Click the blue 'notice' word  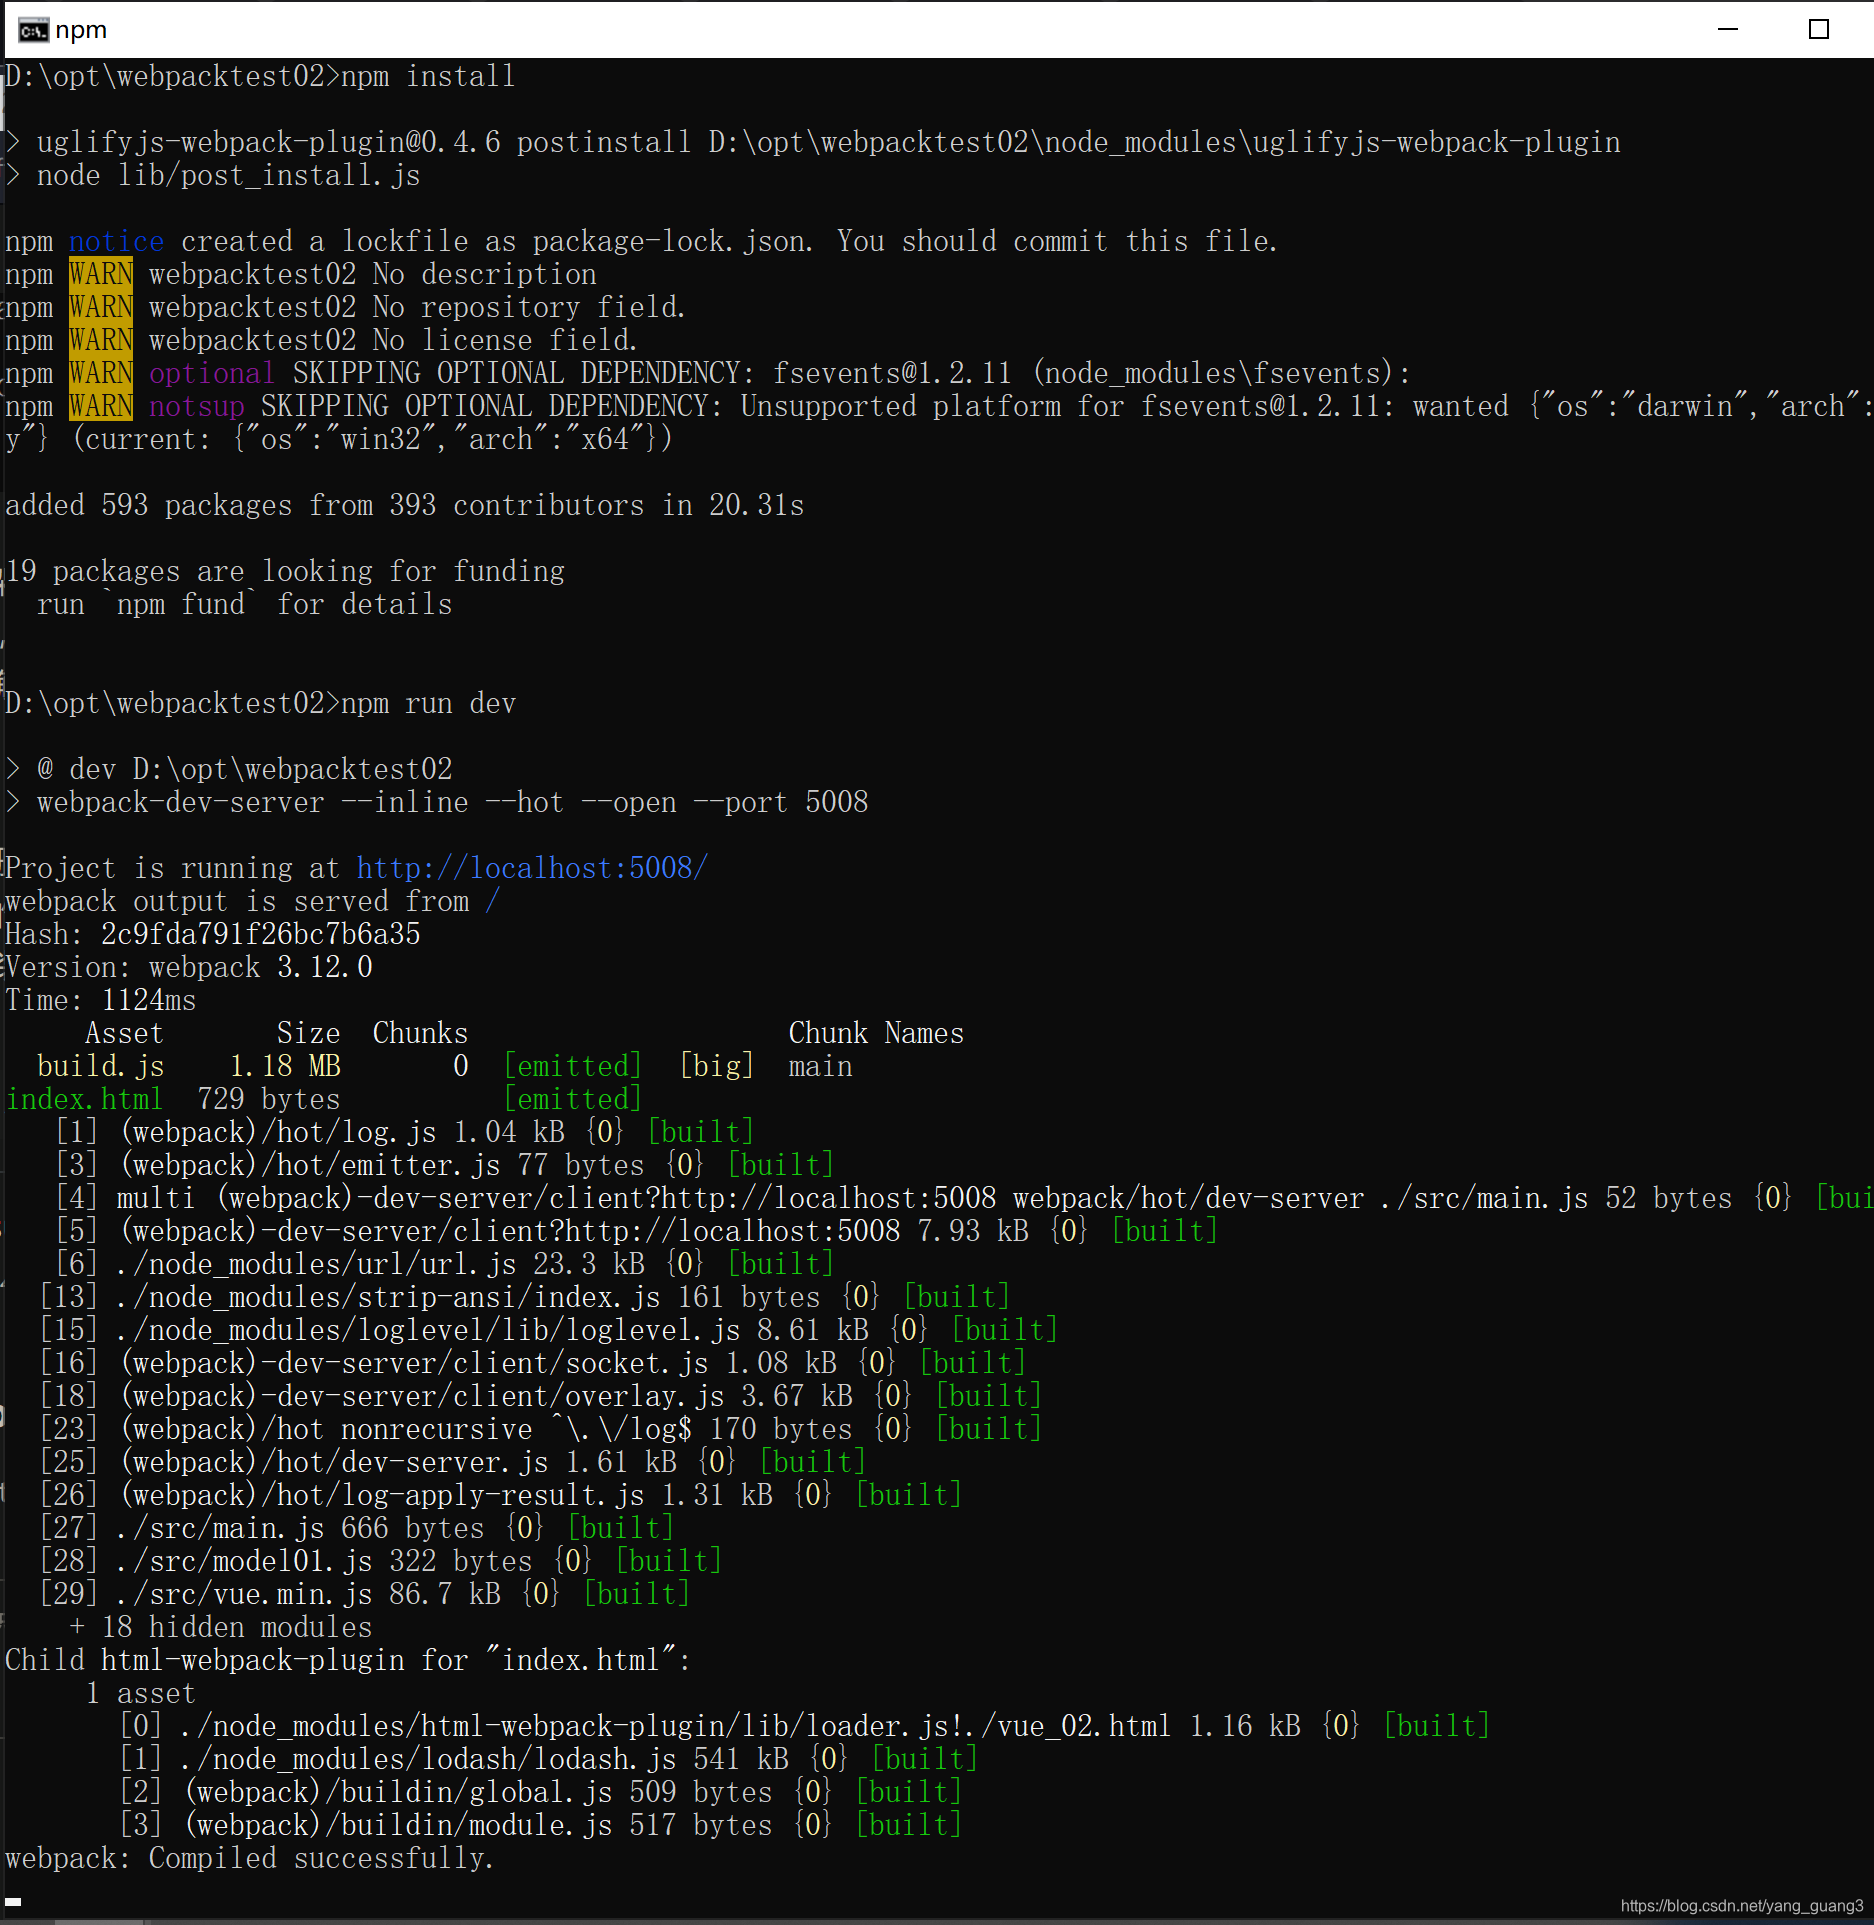point(116,241)
